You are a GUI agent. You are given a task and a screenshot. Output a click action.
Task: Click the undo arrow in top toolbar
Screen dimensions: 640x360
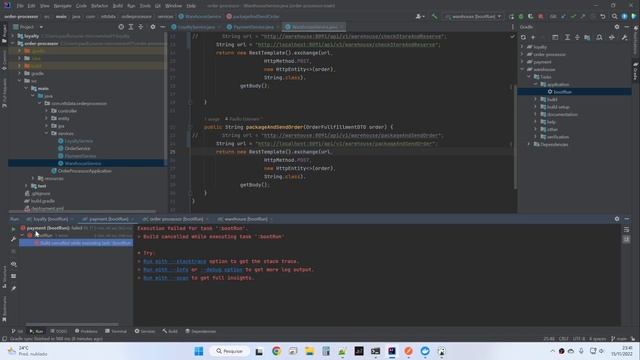(603, 17)
